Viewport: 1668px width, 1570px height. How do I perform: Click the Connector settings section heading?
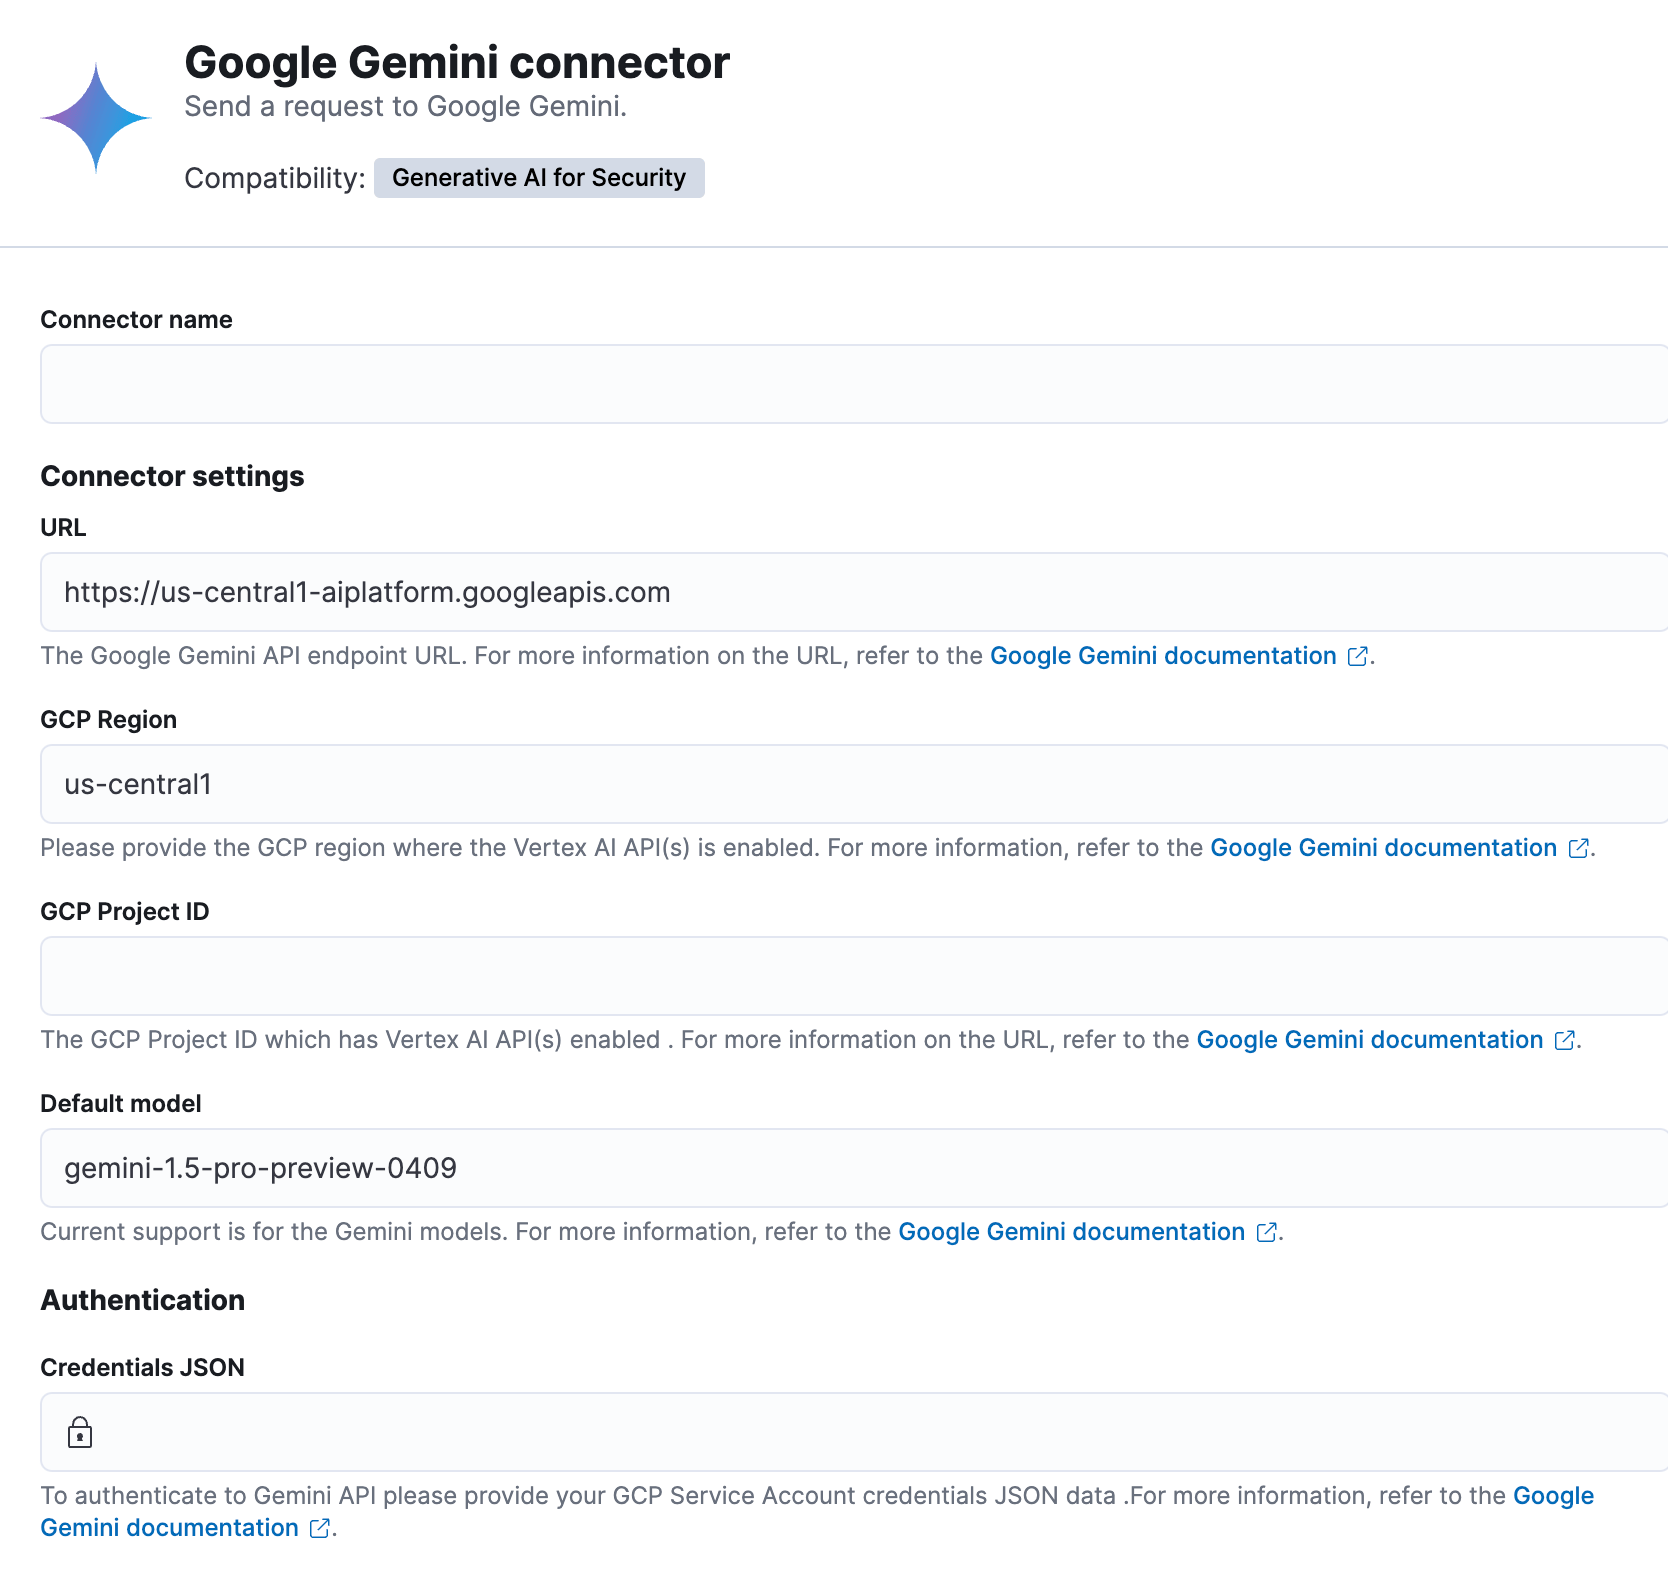[x=171, y=476]
